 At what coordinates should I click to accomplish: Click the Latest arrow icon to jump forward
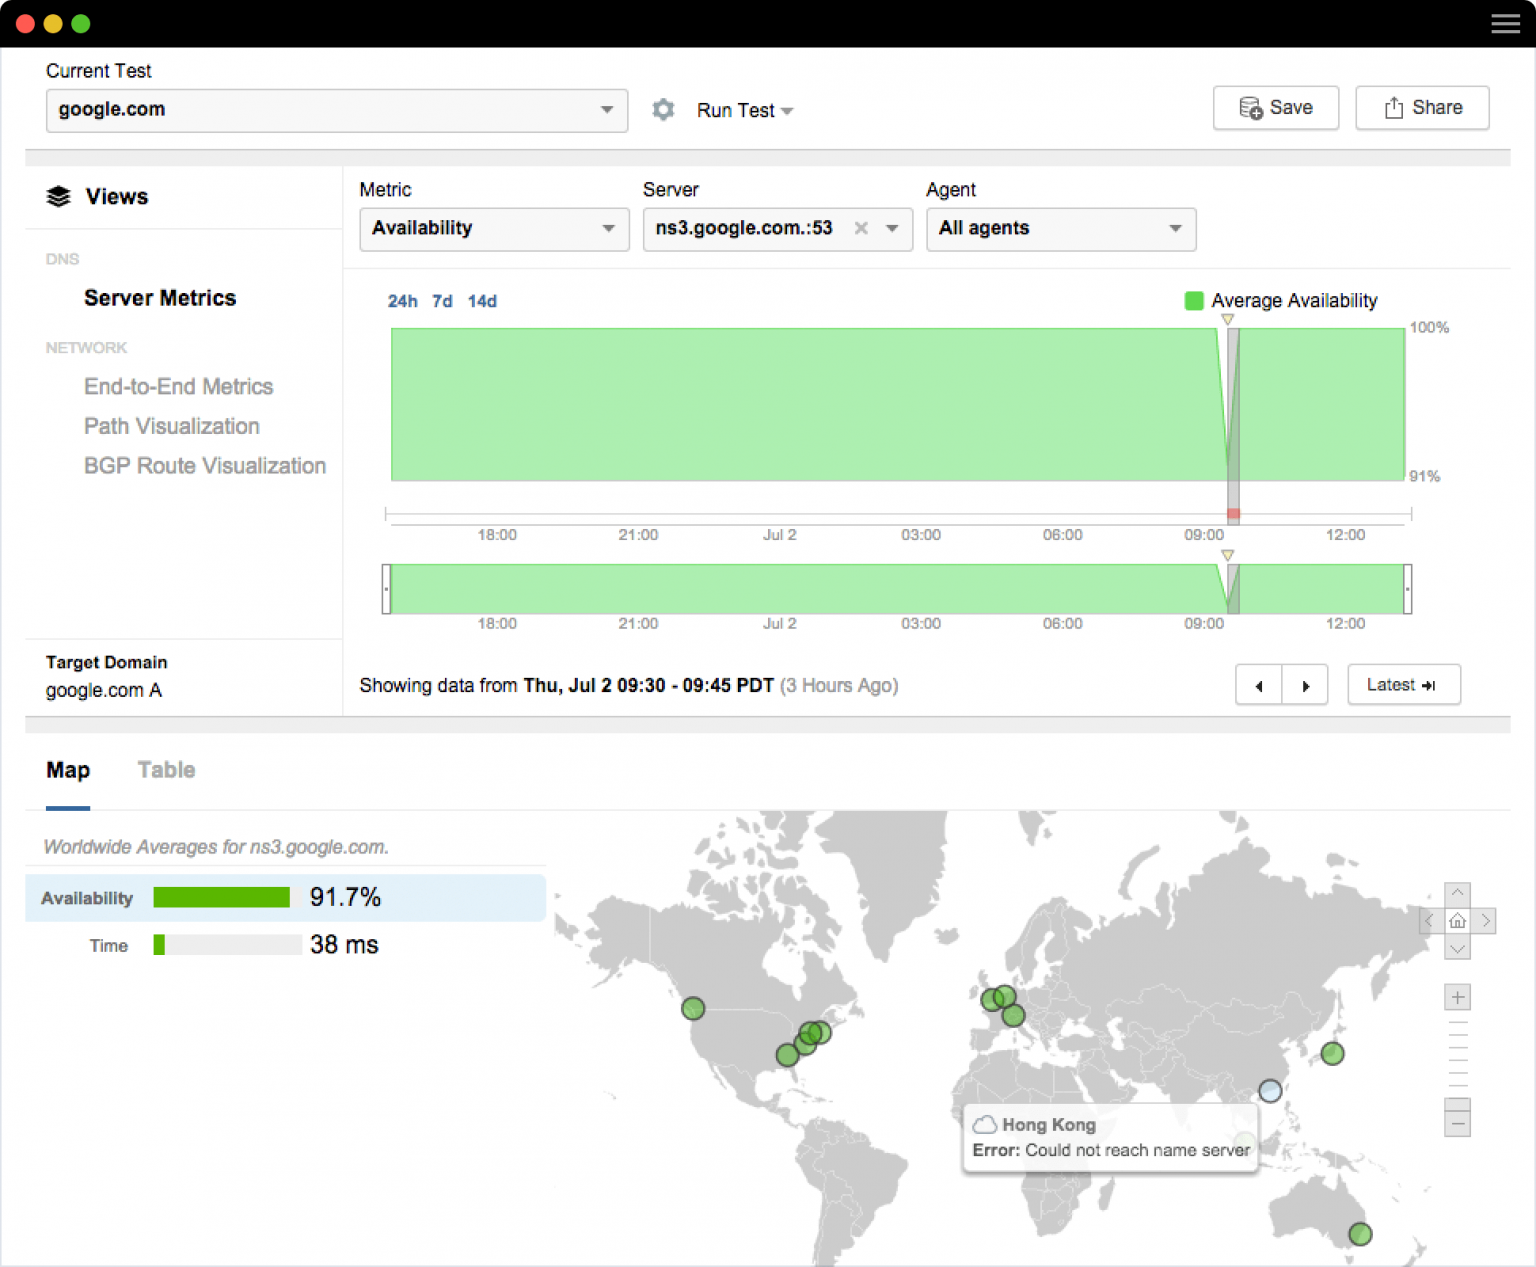(x=1429, y=685)
